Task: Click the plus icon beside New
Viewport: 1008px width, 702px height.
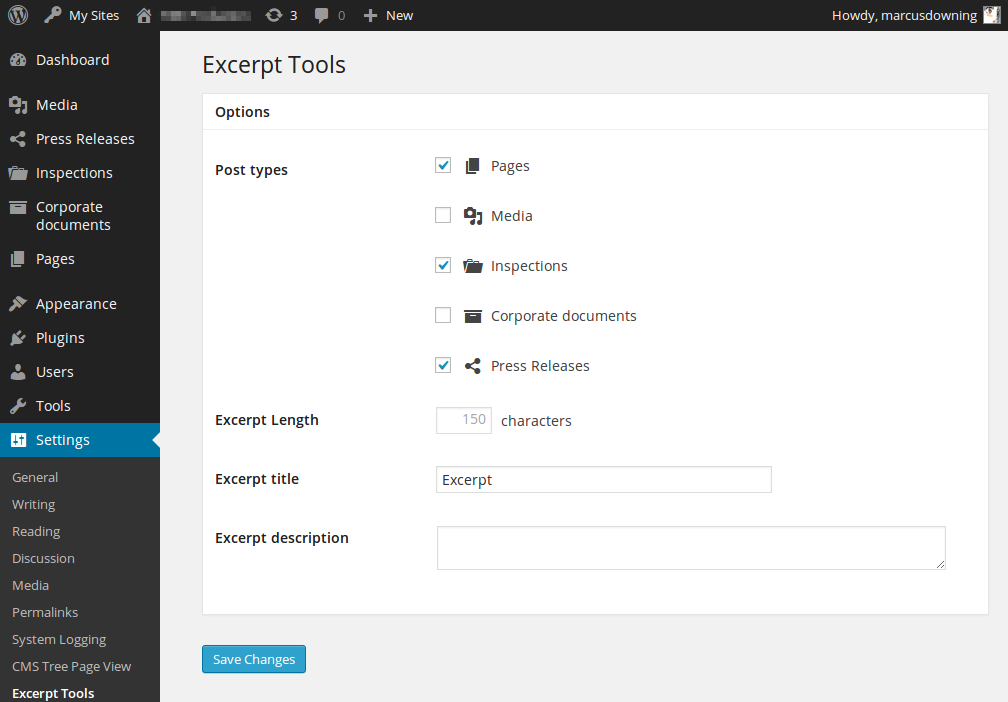Action: coord(370,15)
